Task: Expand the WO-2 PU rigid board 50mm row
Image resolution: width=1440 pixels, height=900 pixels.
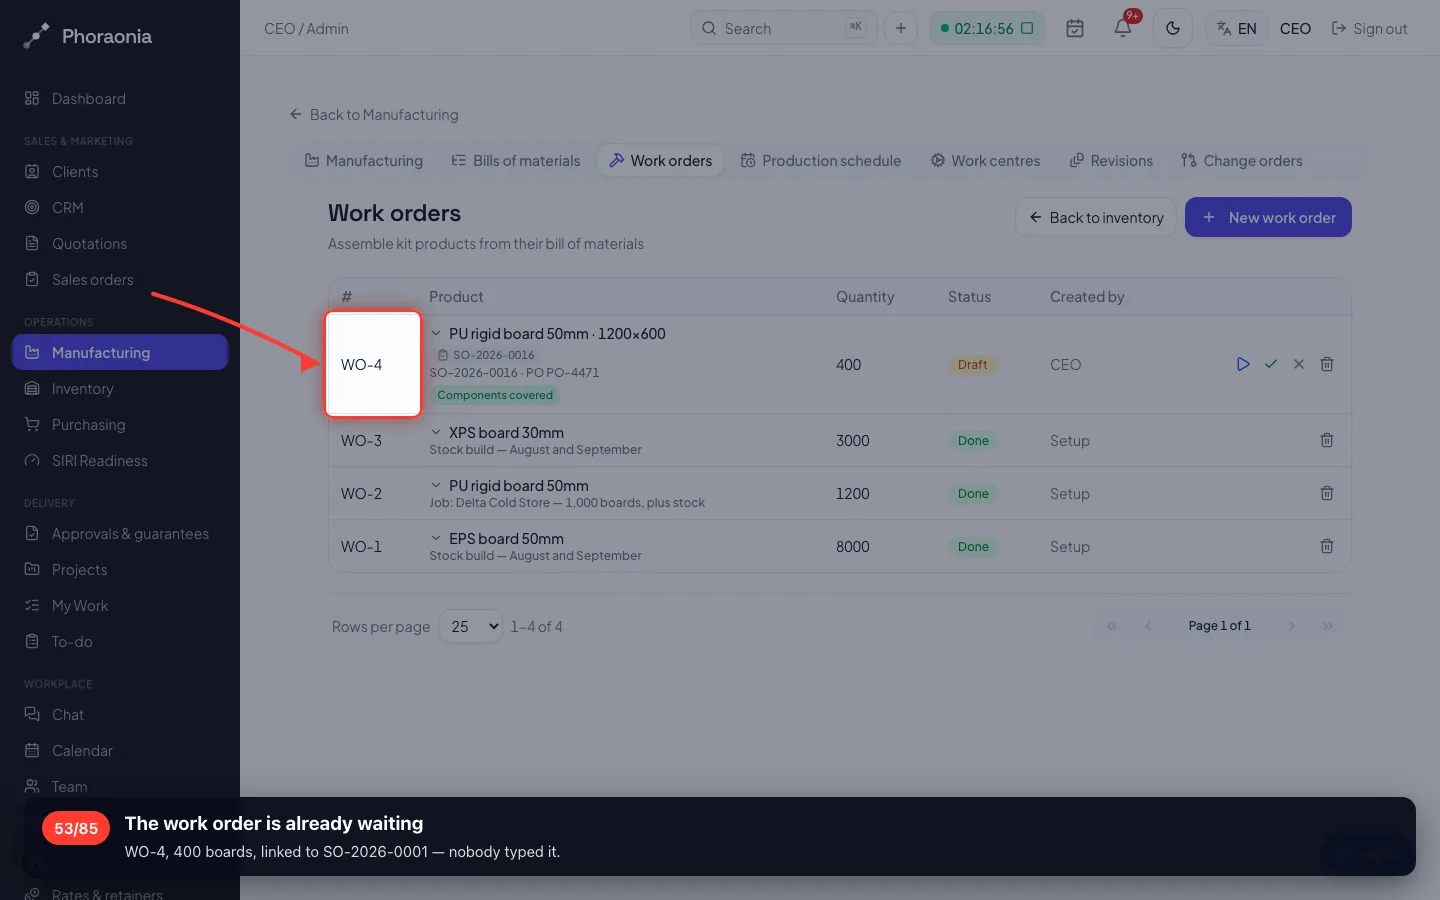Action: coord(436,485)
